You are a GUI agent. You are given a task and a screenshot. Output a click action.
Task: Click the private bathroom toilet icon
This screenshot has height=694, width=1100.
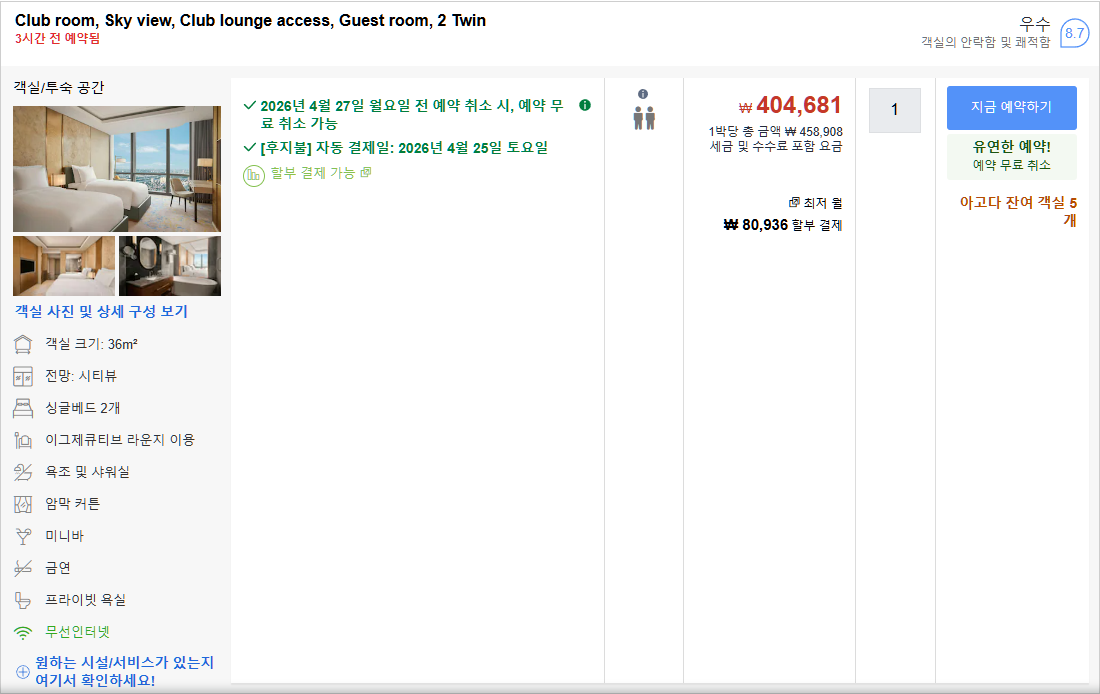pyautogui.click(x=23, y=600)
